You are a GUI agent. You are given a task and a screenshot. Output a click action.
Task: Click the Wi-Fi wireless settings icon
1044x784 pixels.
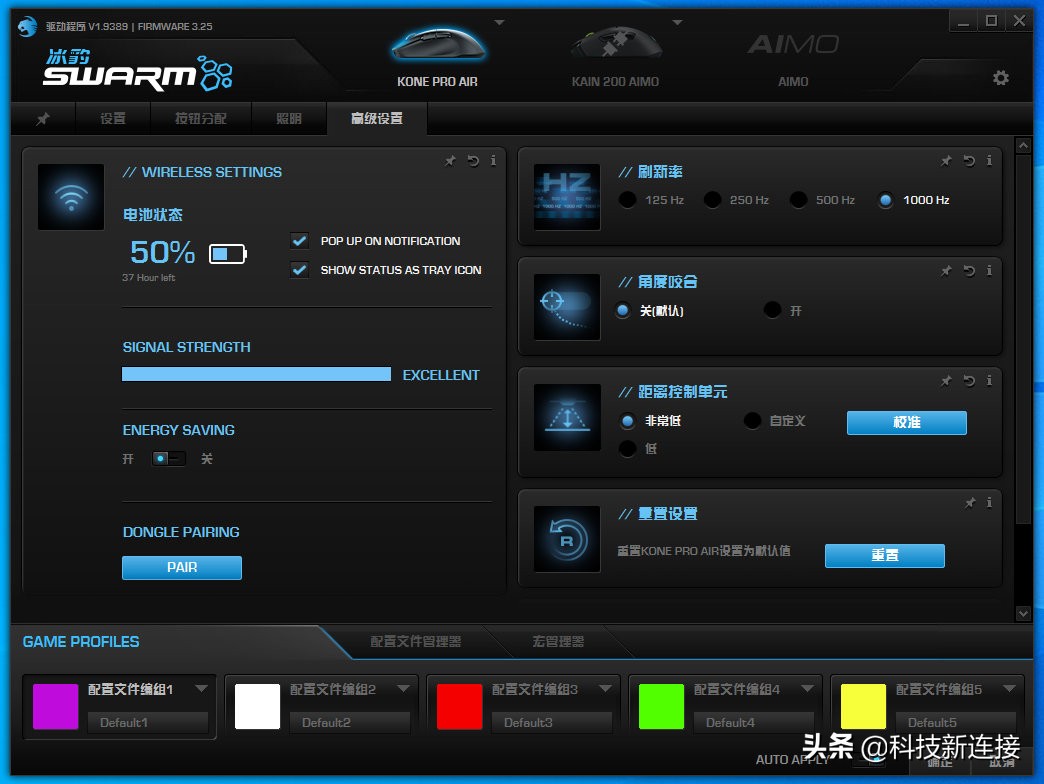(x=71, y=197)
